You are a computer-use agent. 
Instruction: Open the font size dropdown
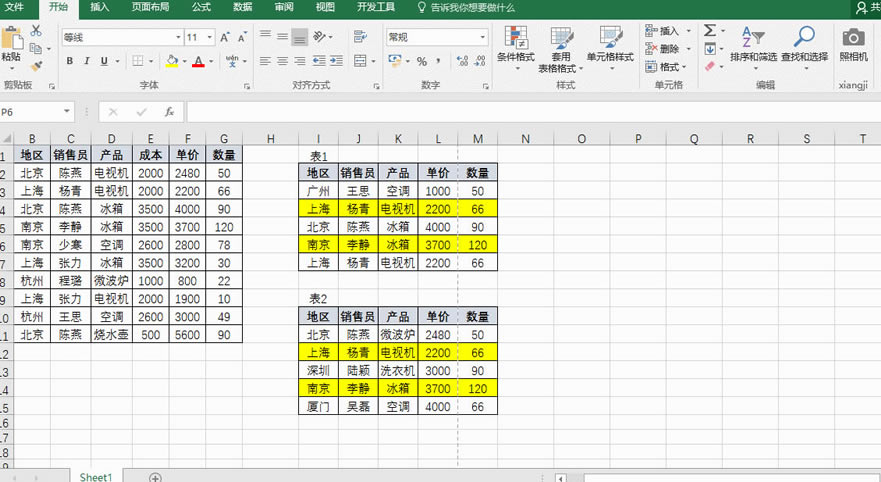pyautogui.click(x=210, y=37)
